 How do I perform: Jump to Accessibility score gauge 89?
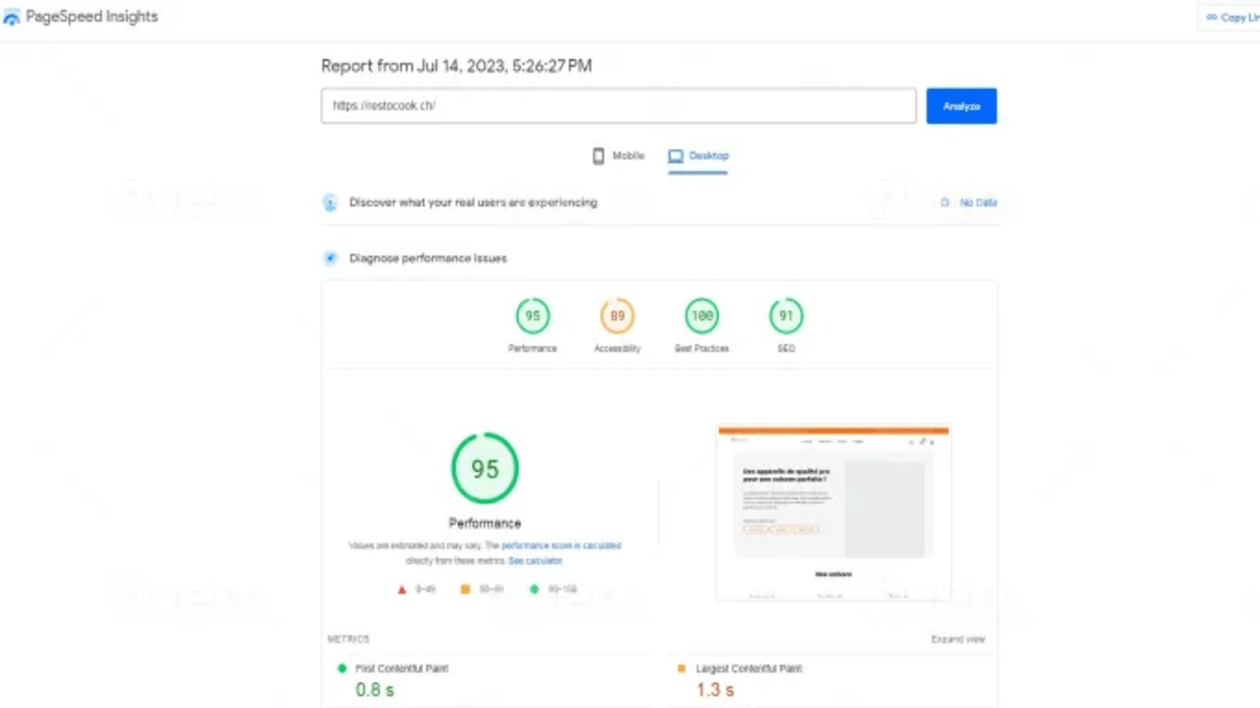617,316
